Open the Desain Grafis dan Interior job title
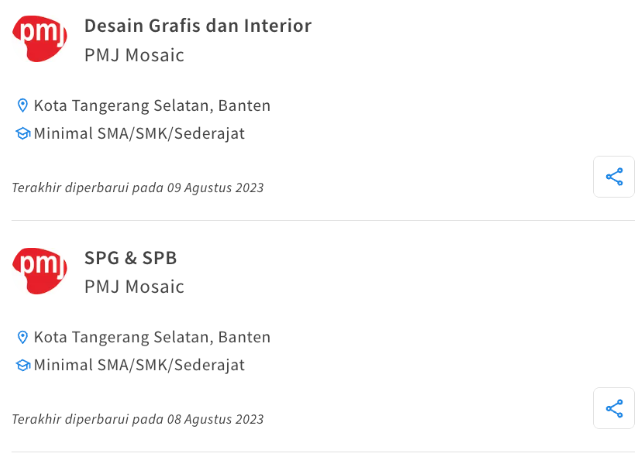Viewport: 643px width, 456px height. tap(198, 26)
